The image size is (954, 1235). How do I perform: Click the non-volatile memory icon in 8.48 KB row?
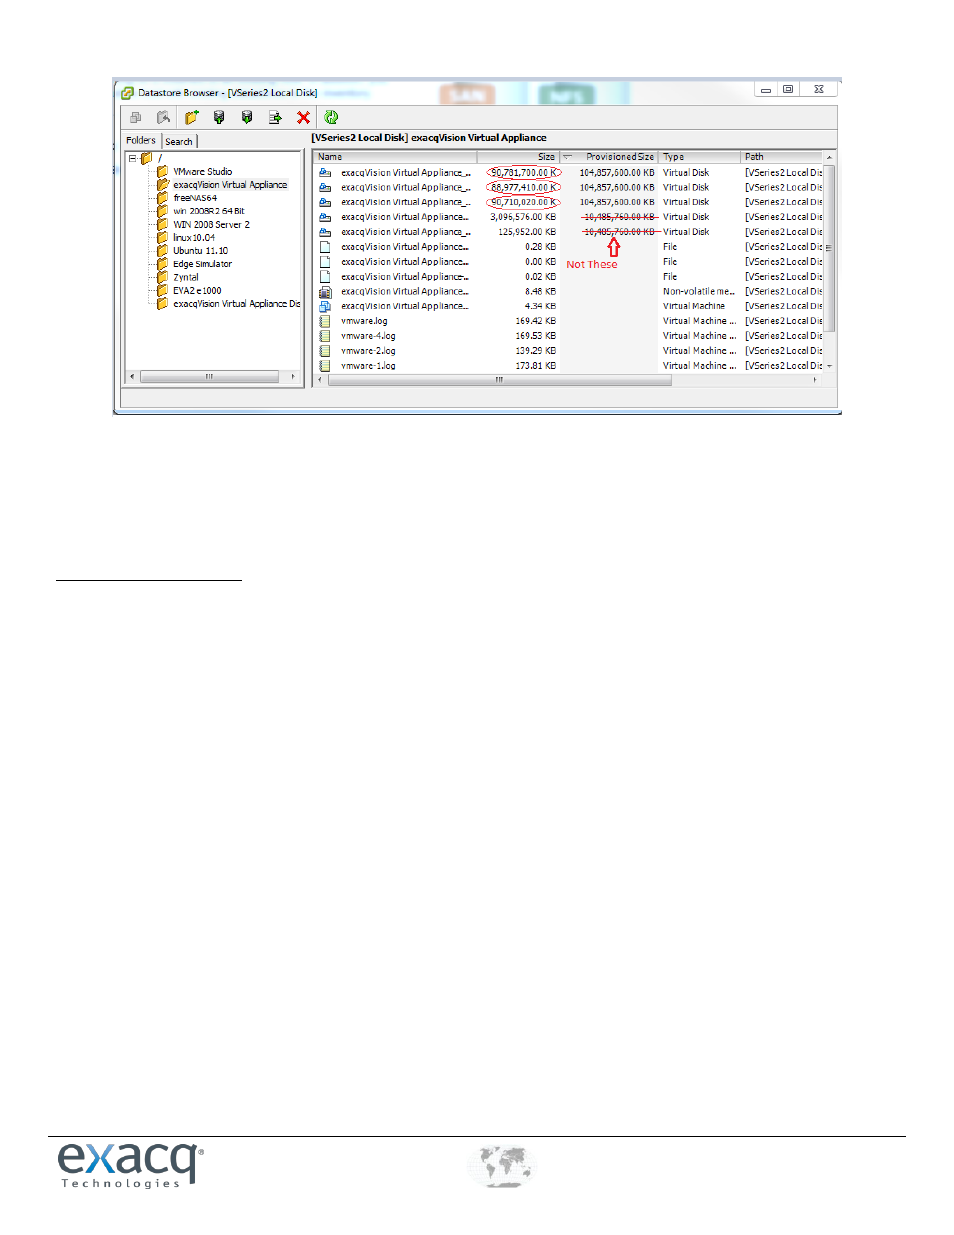pos(325,292)
